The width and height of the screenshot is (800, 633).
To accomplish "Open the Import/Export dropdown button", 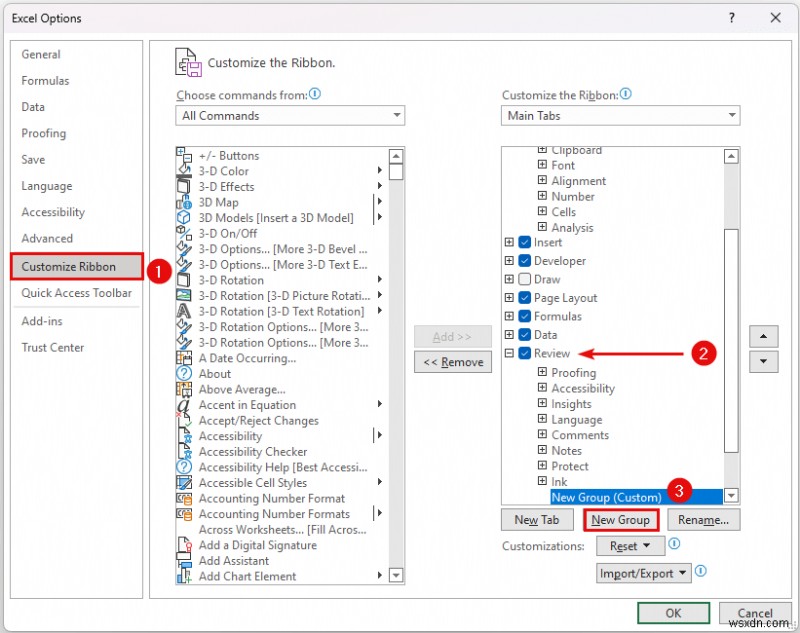I will click(x=643, y=573).
